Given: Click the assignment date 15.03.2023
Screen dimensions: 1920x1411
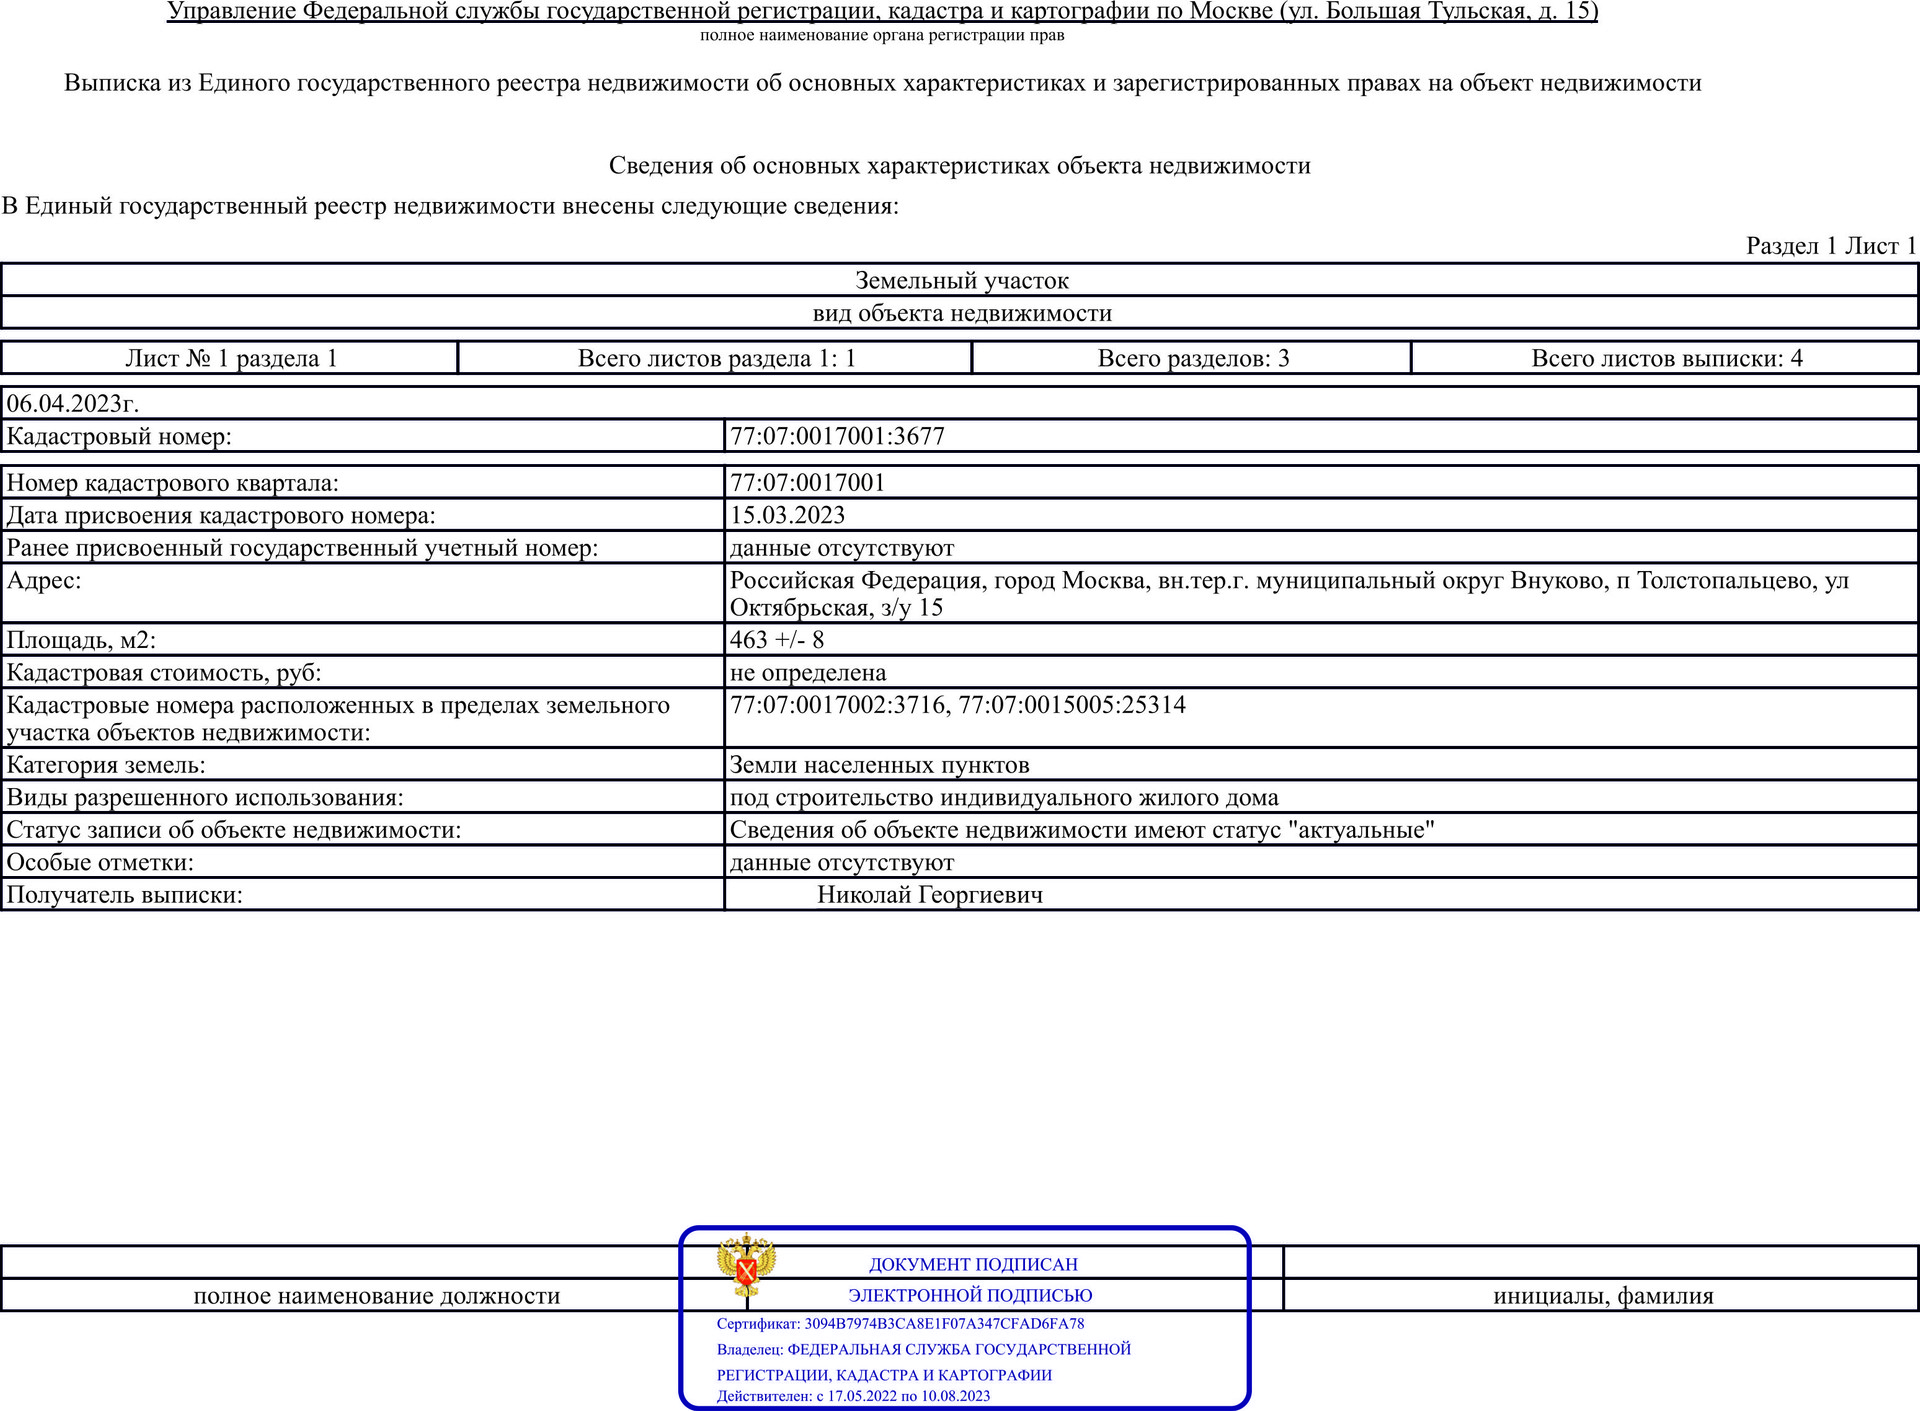Looking at the screenshot, I should (x=787, y=515).
